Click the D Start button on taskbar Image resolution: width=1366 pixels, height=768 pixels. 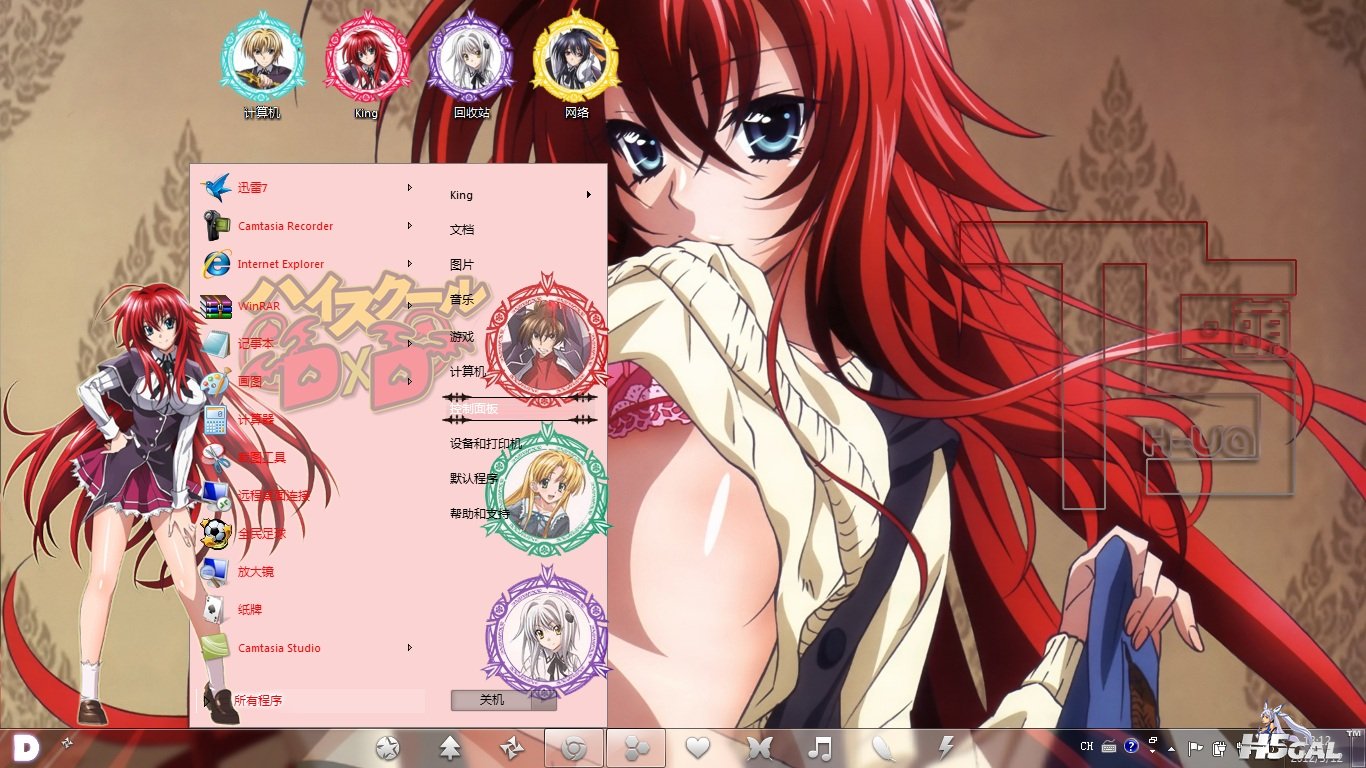point(27,748)
